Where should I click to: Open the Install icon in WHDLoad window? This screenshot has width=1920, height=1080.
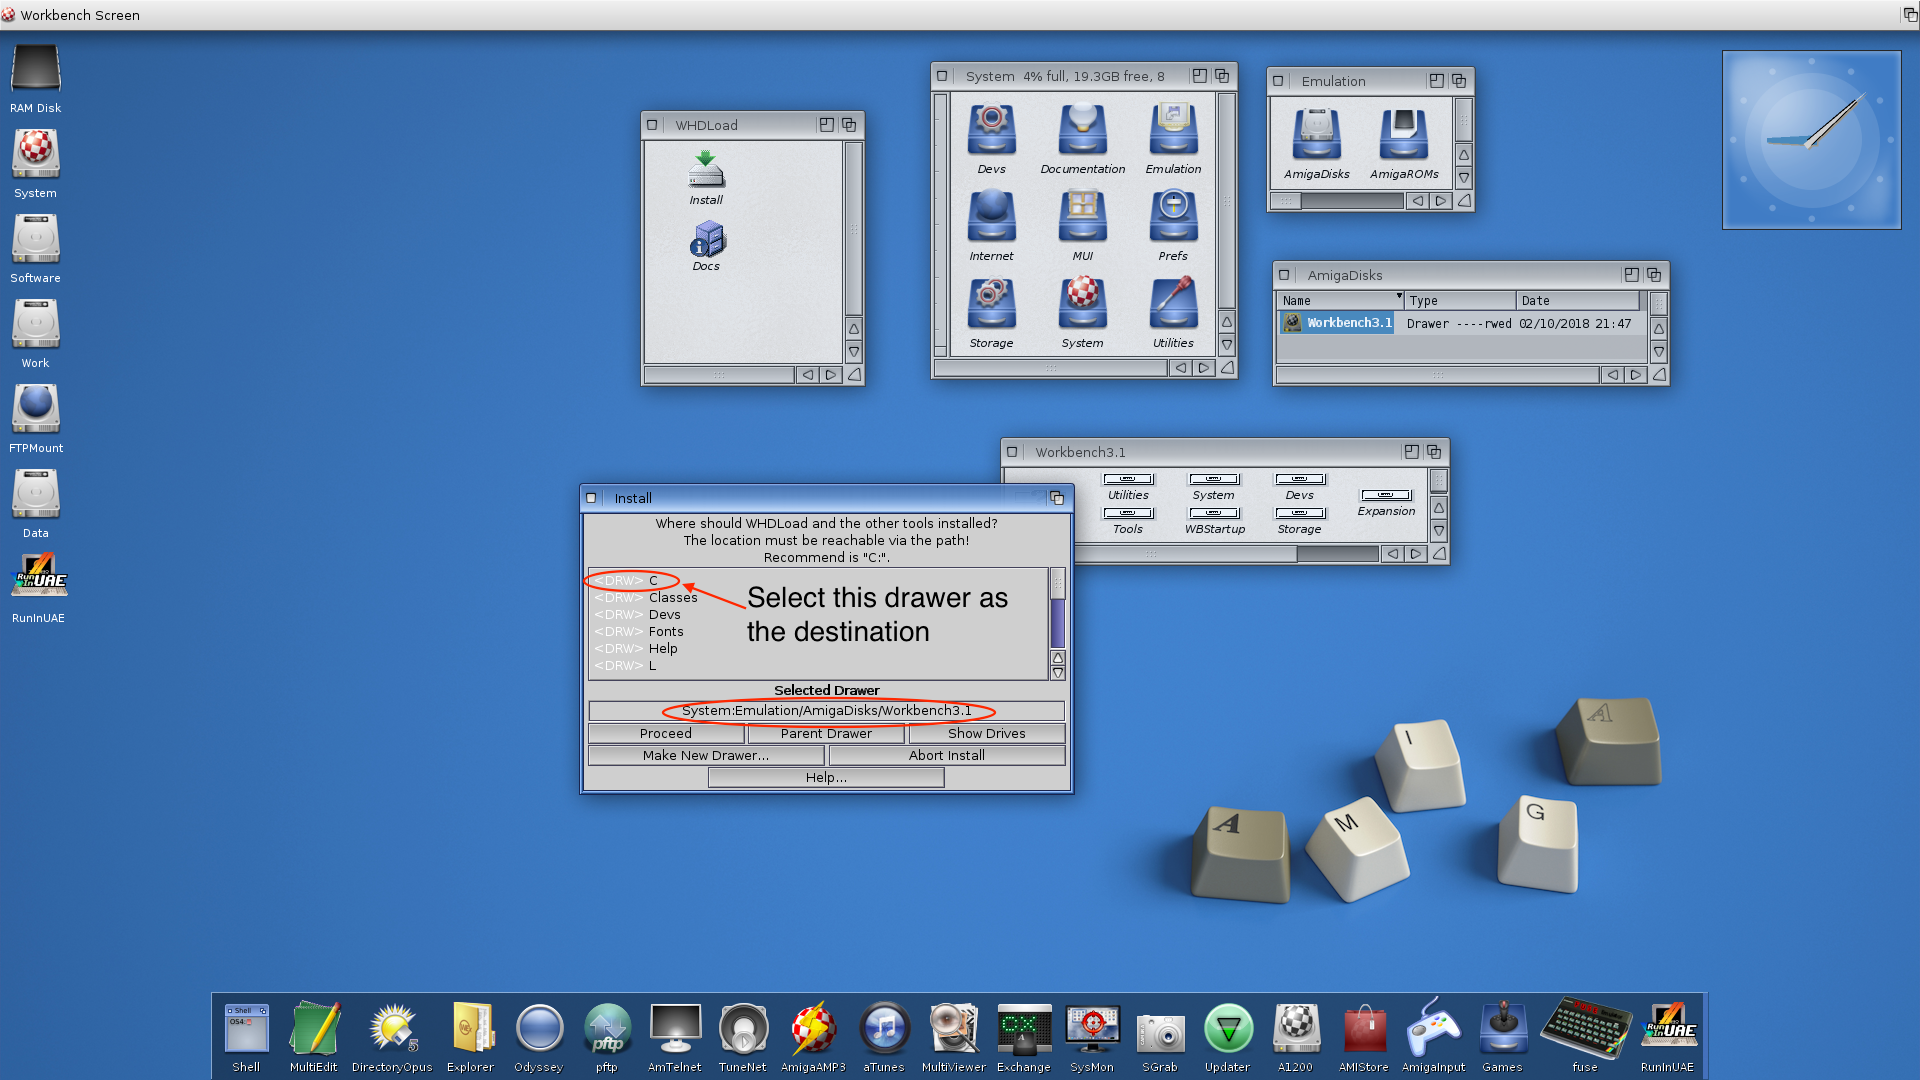[706, 172]
